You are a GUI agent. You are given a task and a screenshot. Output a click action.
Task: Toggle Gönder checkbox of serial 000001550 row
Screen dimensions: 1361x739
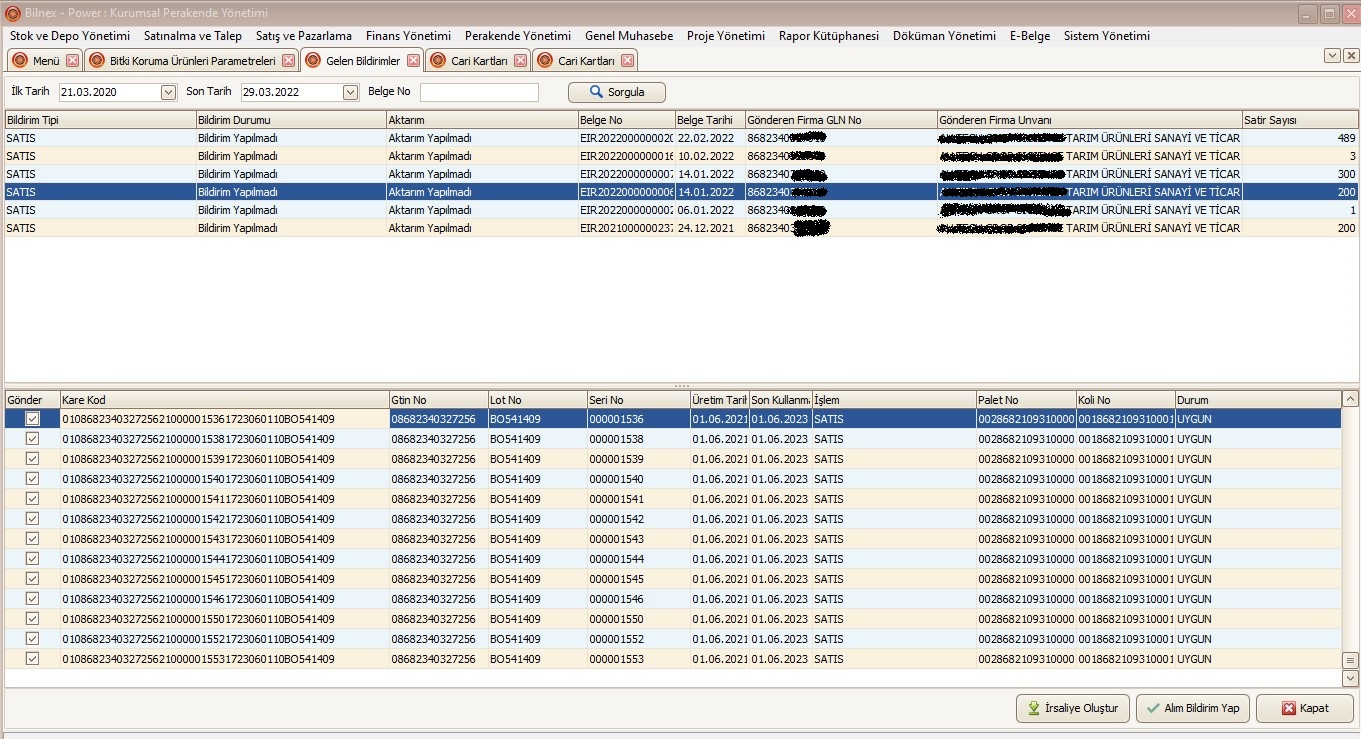point(32,619)
